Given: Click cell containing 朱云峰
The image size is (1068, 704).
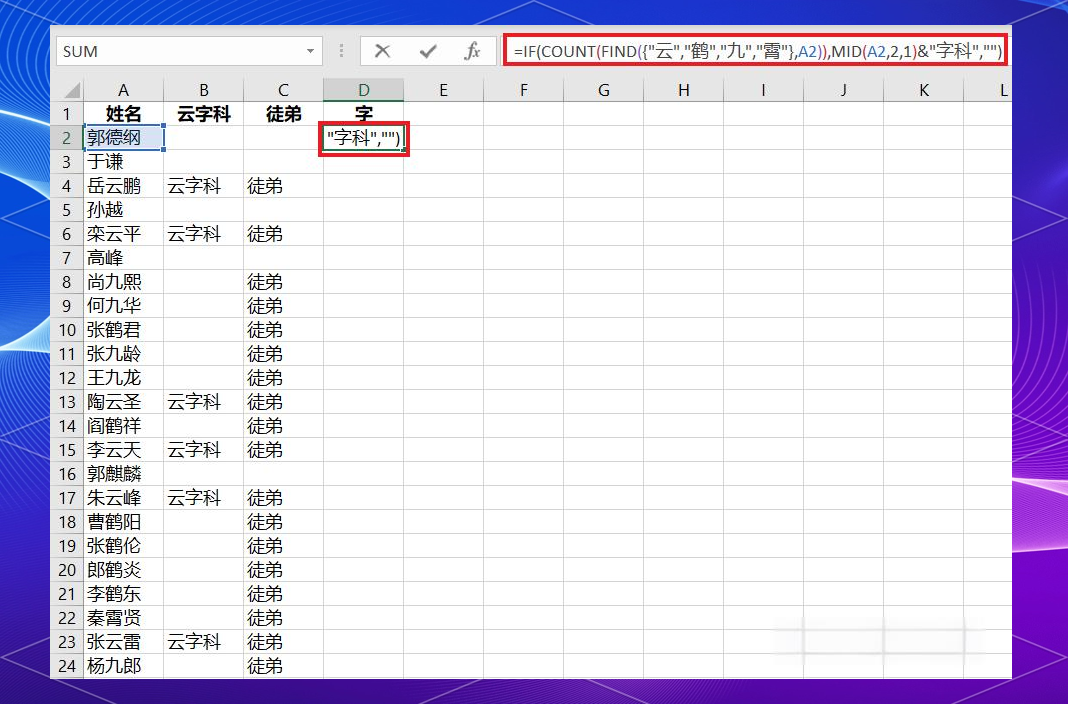Looking at the screenshot, I should pyautogui.click(x=123, y=498).
